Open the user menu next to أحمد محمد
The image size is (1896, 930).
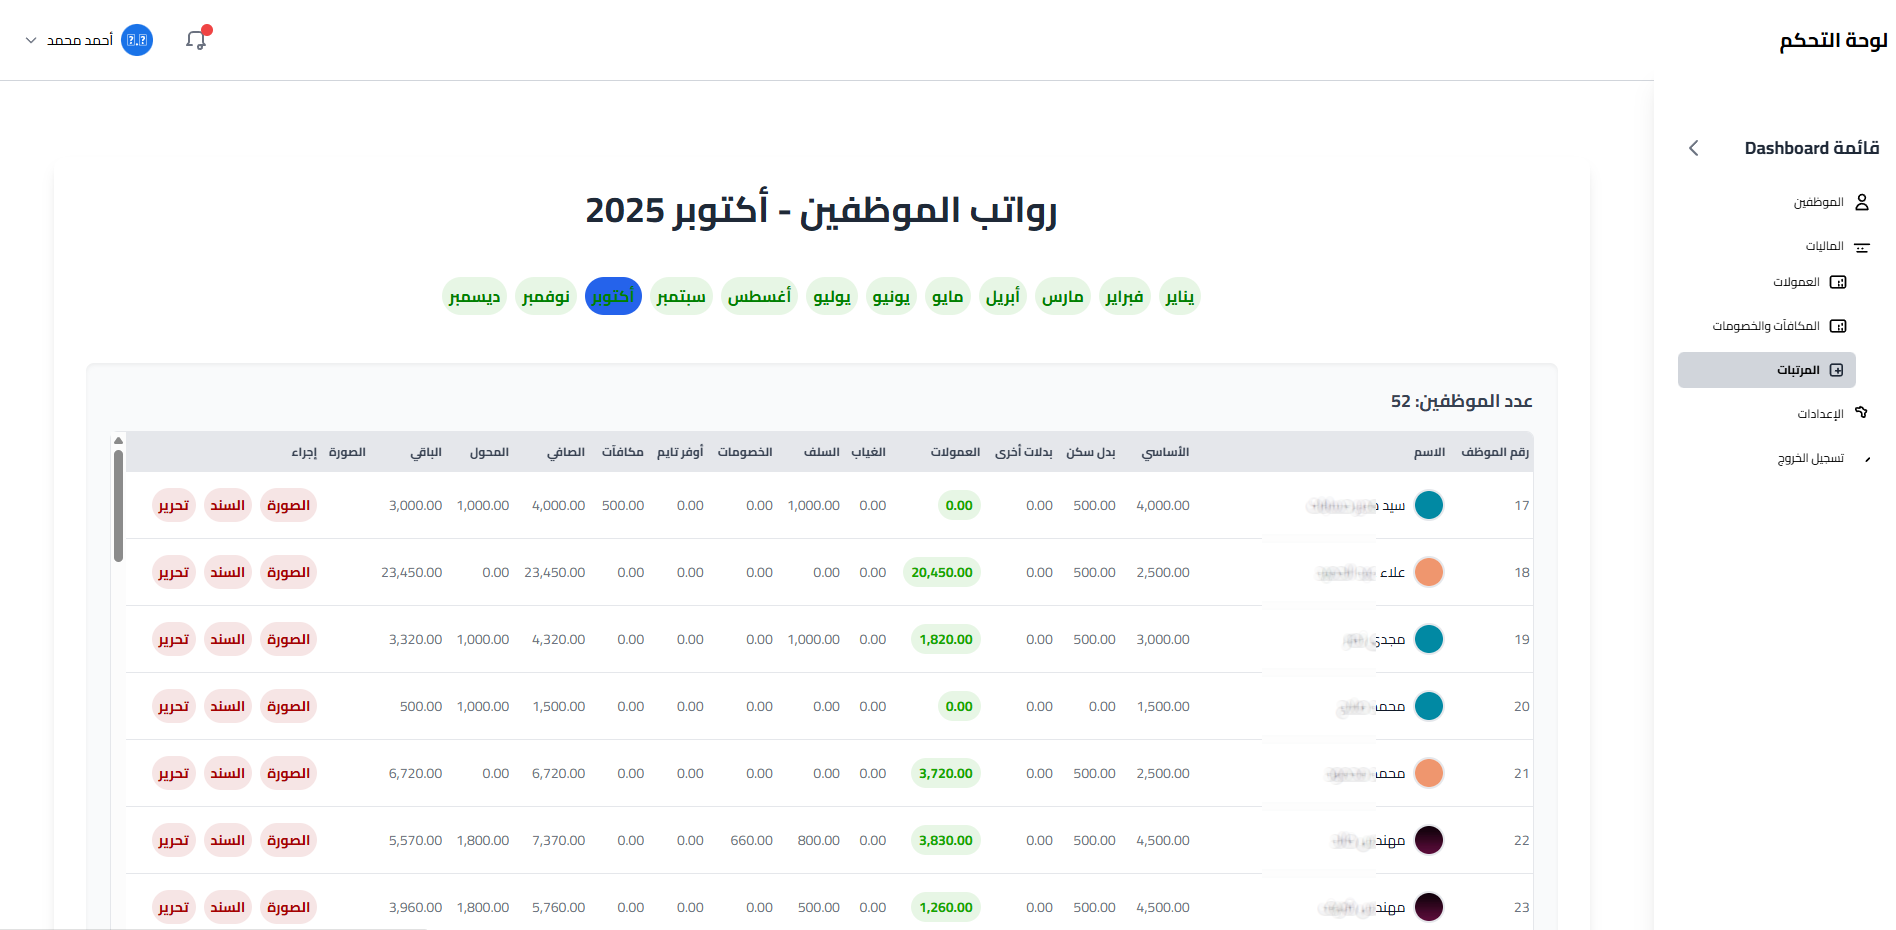click(32, 40)
